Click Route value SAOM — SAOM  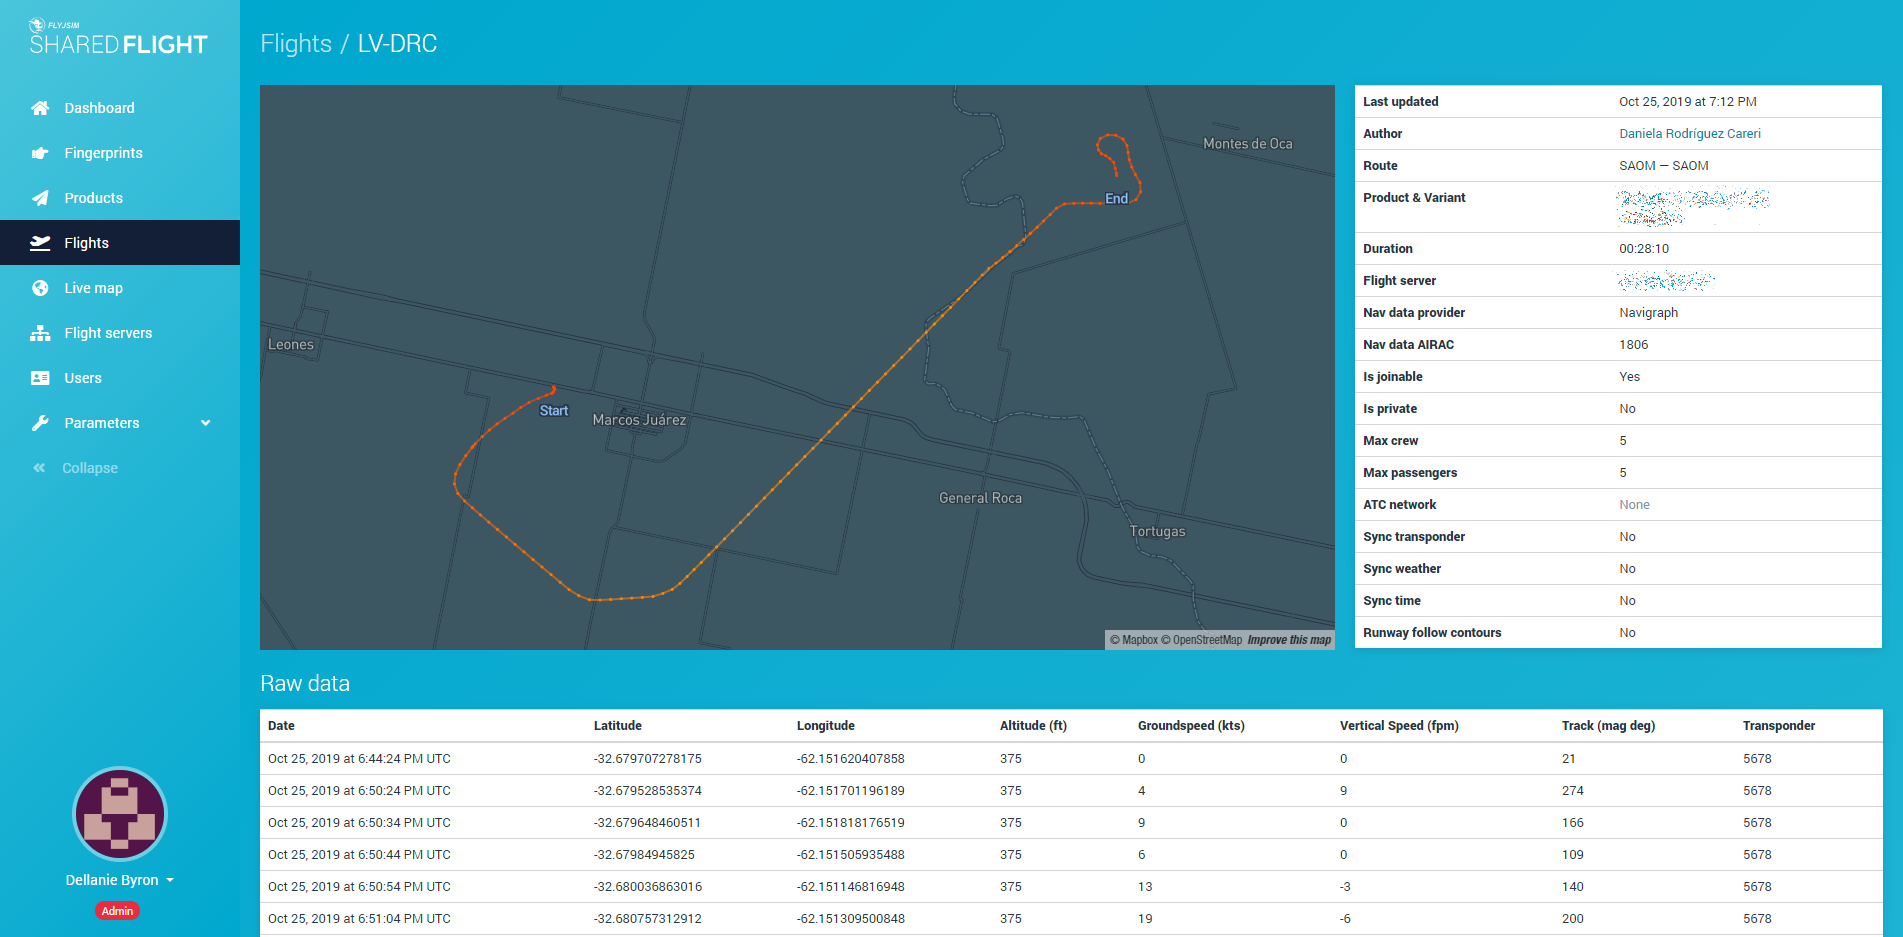point(1664,166)
